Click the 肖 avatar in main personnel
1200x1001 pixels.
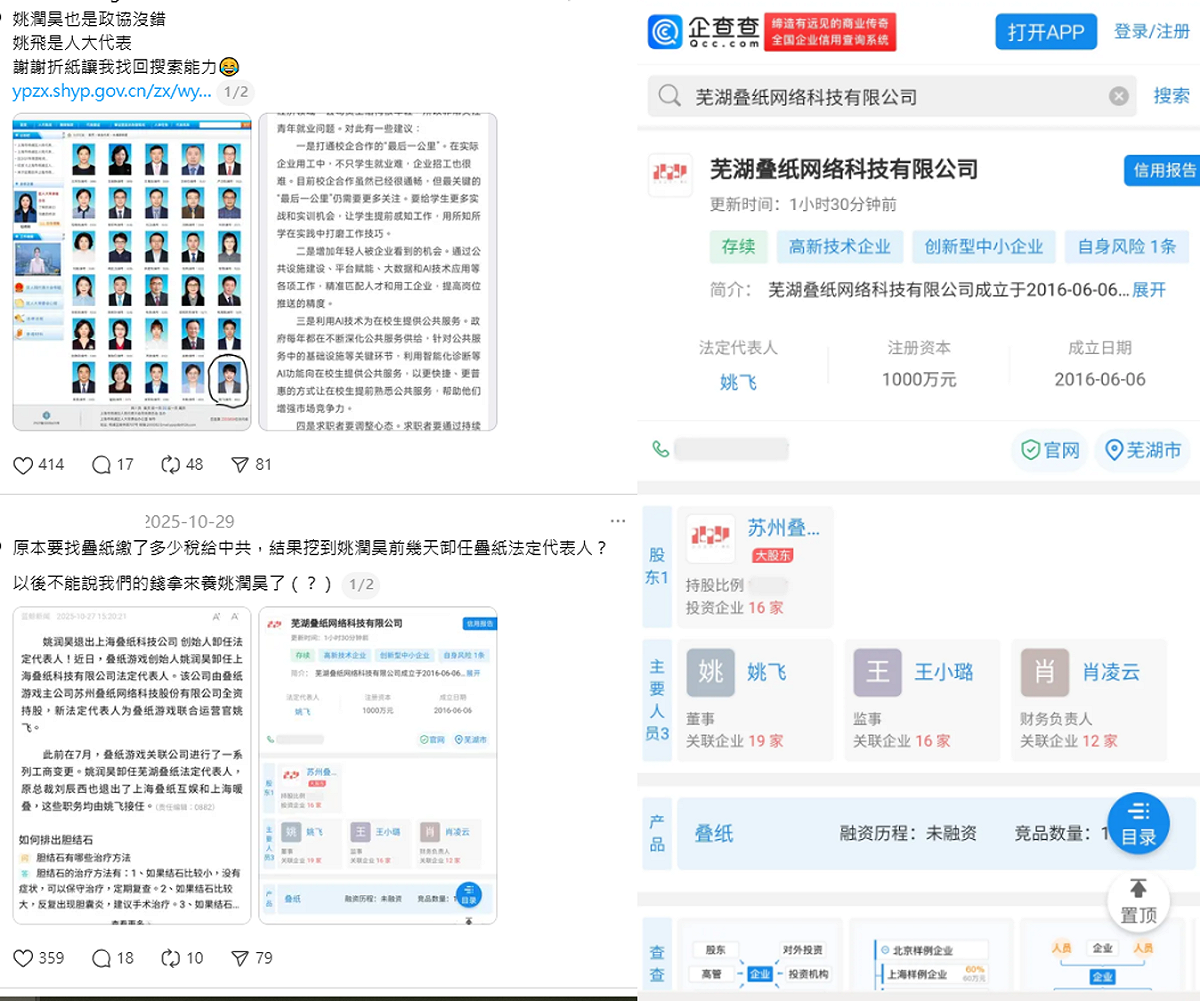[1045, 672]
